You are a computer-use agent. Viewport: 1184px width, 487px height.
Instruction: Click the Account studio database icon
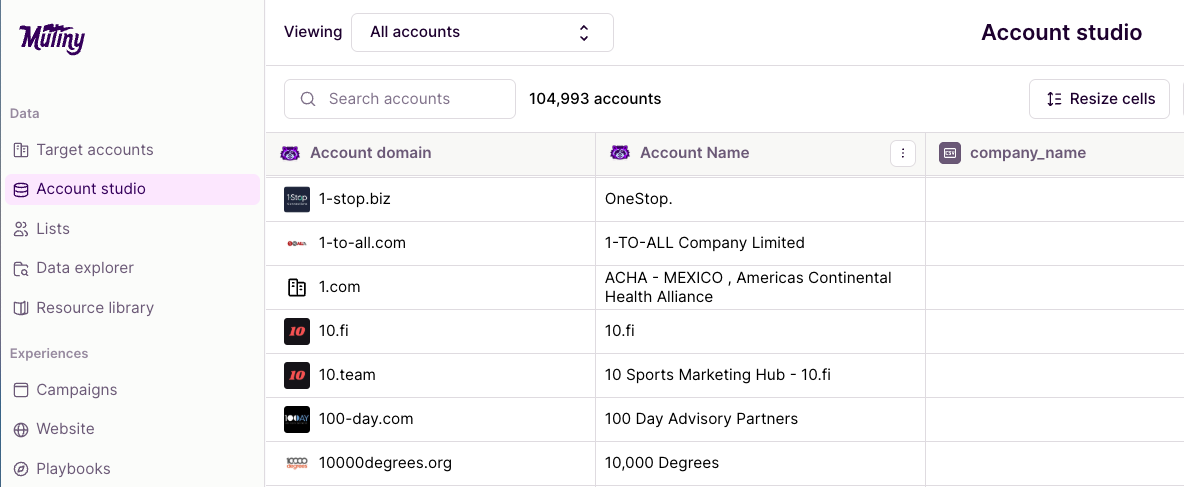21,189
